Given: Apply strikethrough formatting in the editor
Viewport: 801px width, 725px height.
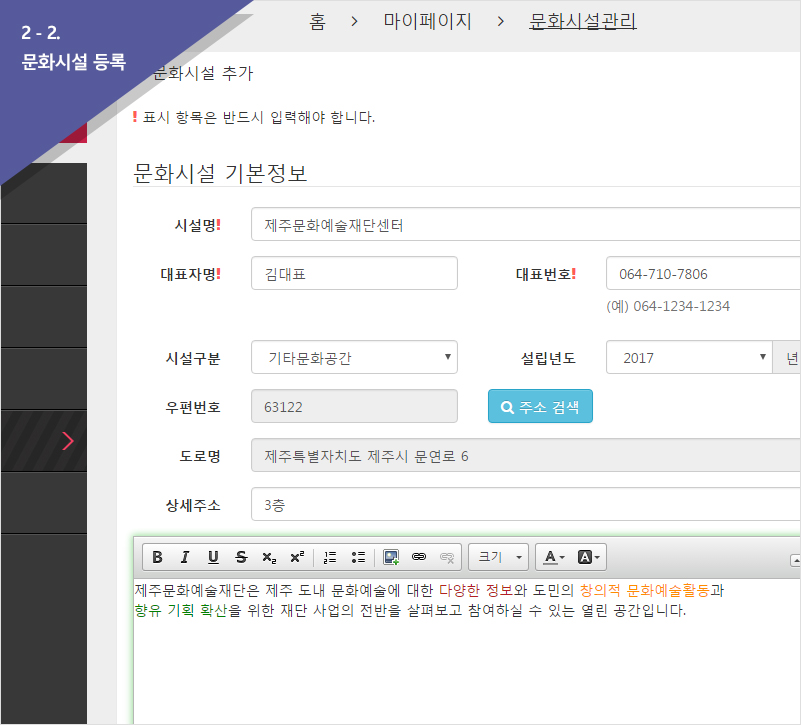Looking at the screenshot, I should tap(241, 557).
